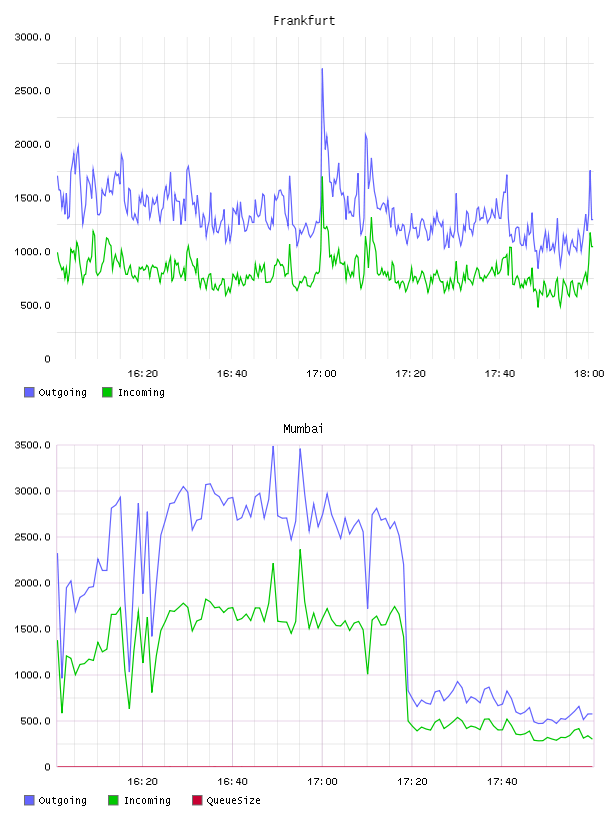The image size is (608, 816).
Task: Click the 2000.0 y-axis label on Mumbai chart
Action: tap(33, 583)
